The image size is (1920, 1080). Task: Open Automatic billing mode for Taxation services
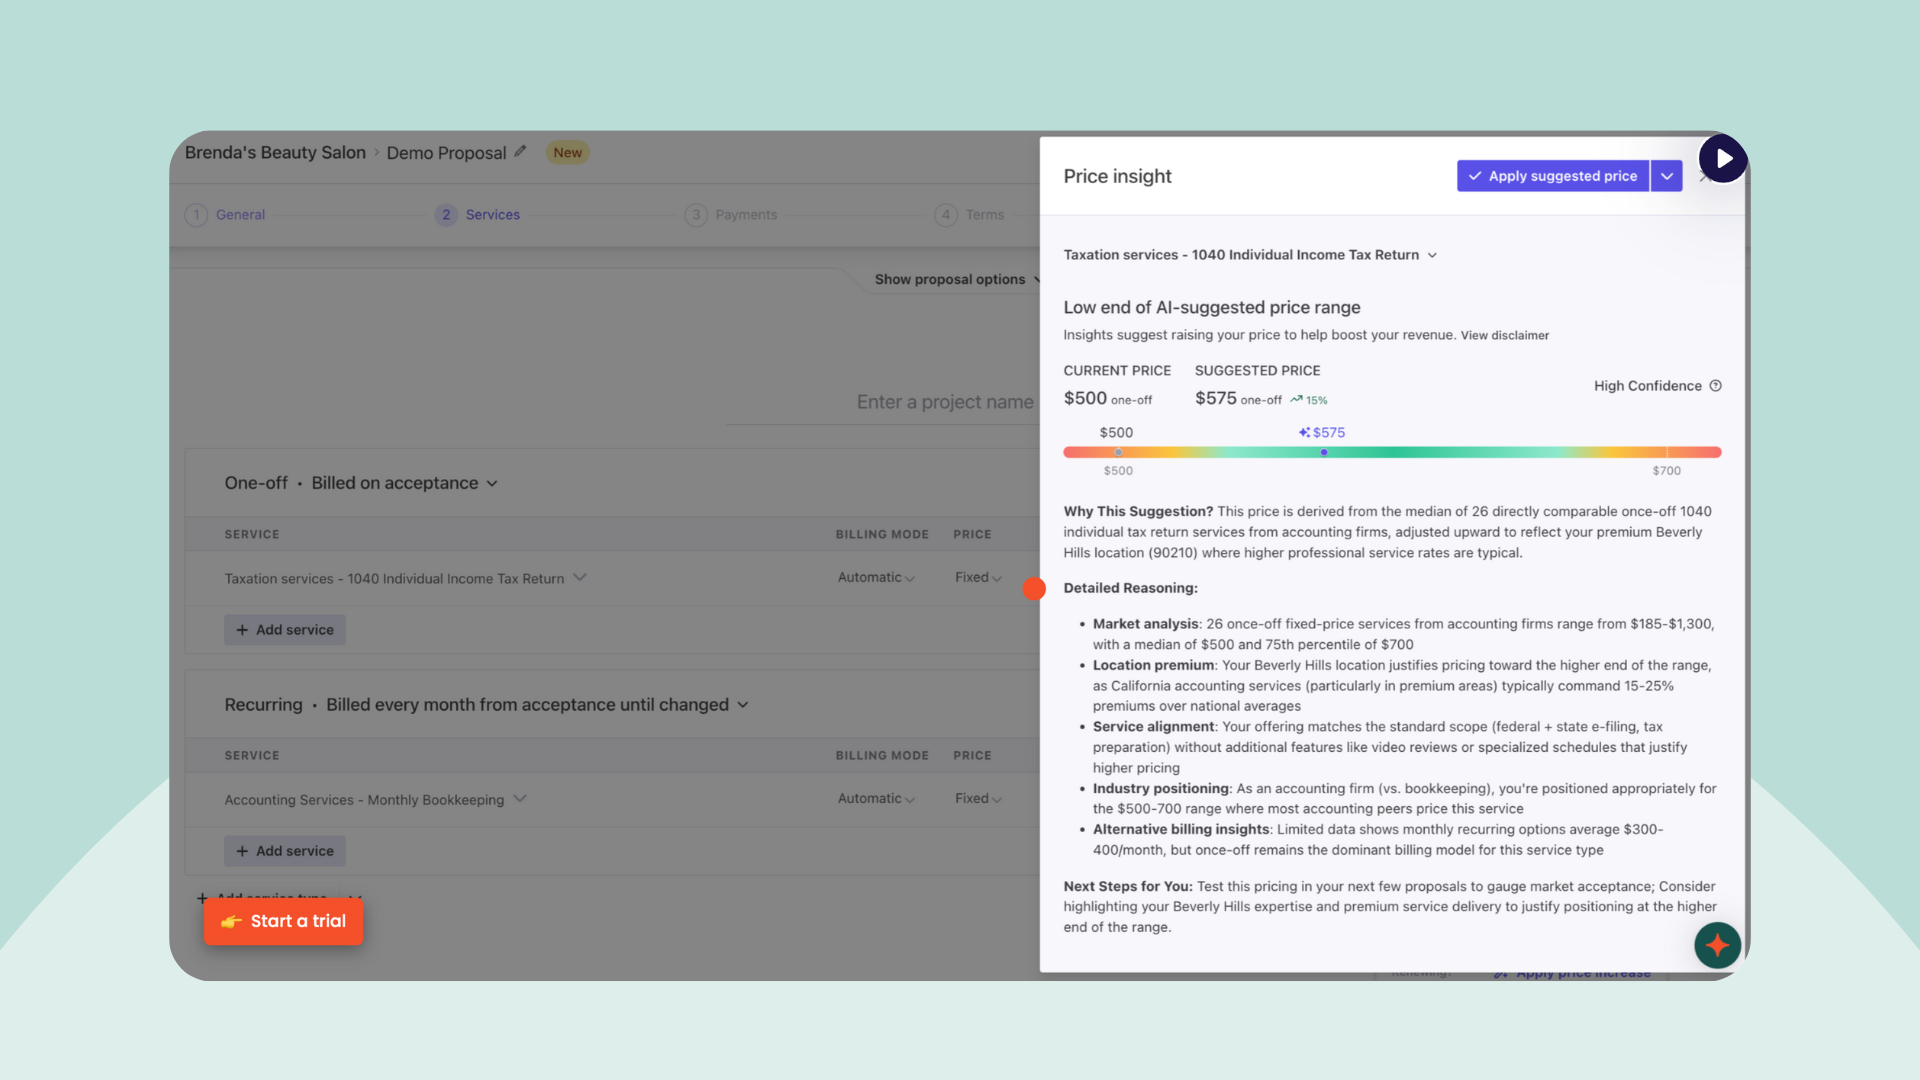click(x=876, y=578)
